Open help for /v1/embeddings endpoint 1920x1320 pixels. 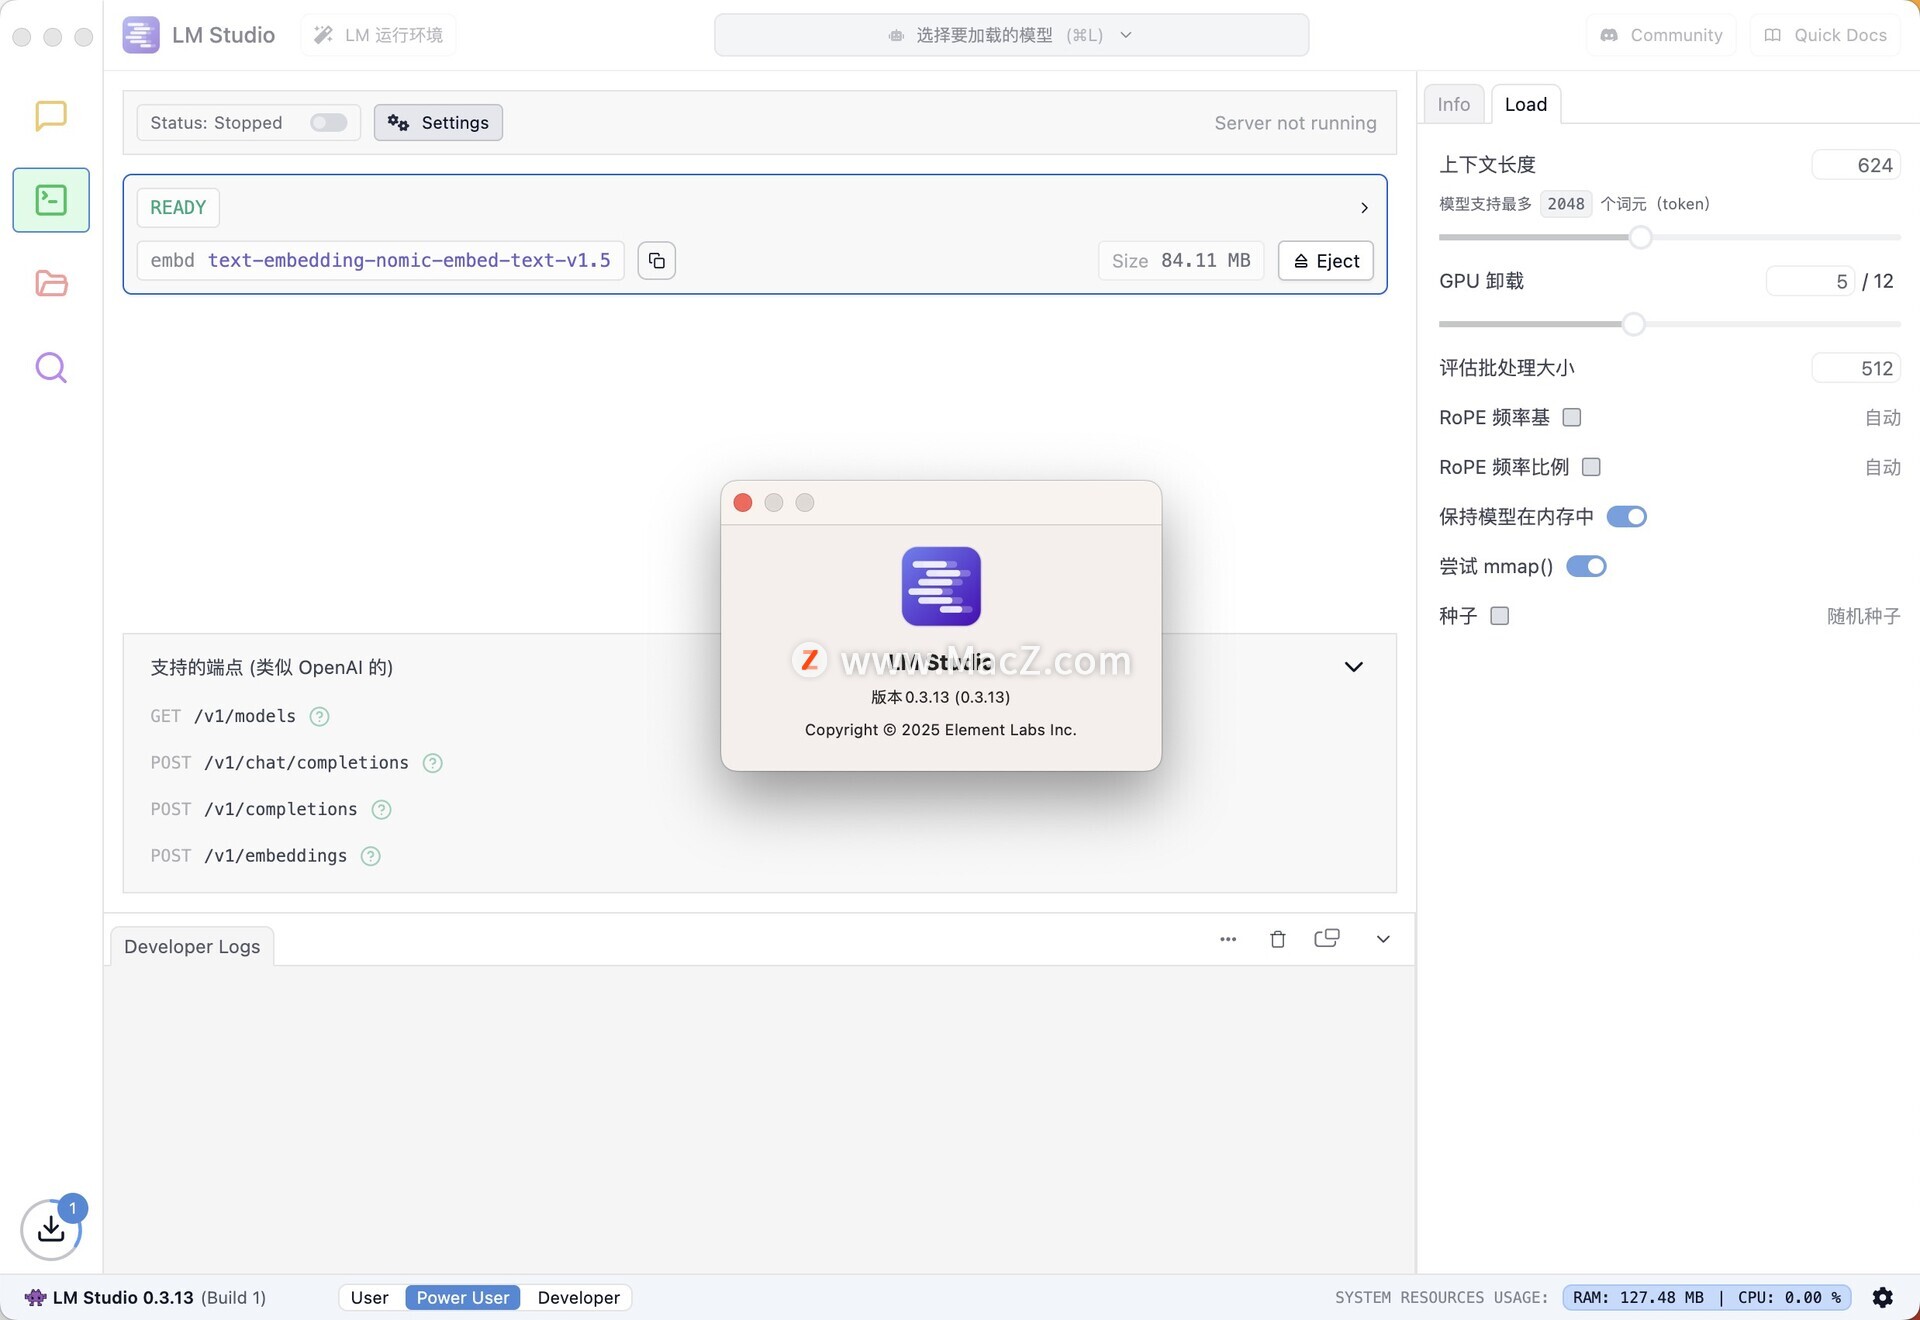pyautogui.click(x=370, y=856)
